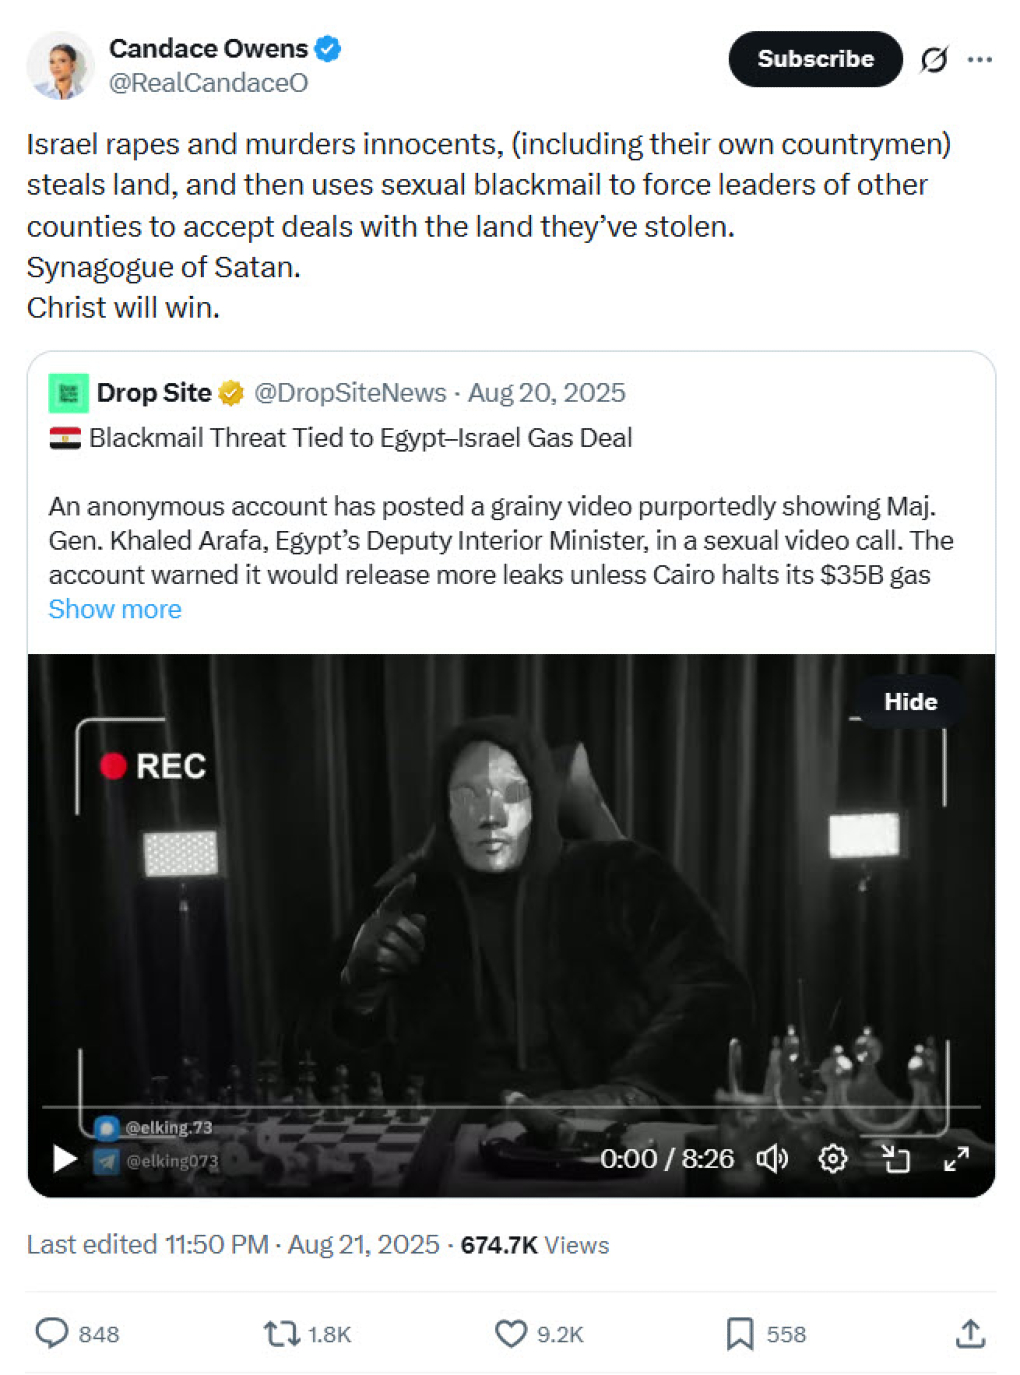The width and height of the screenshot is (1020, 1375).
Task: Mute the video with the speaker icon
Action: tap(771, 1159)
